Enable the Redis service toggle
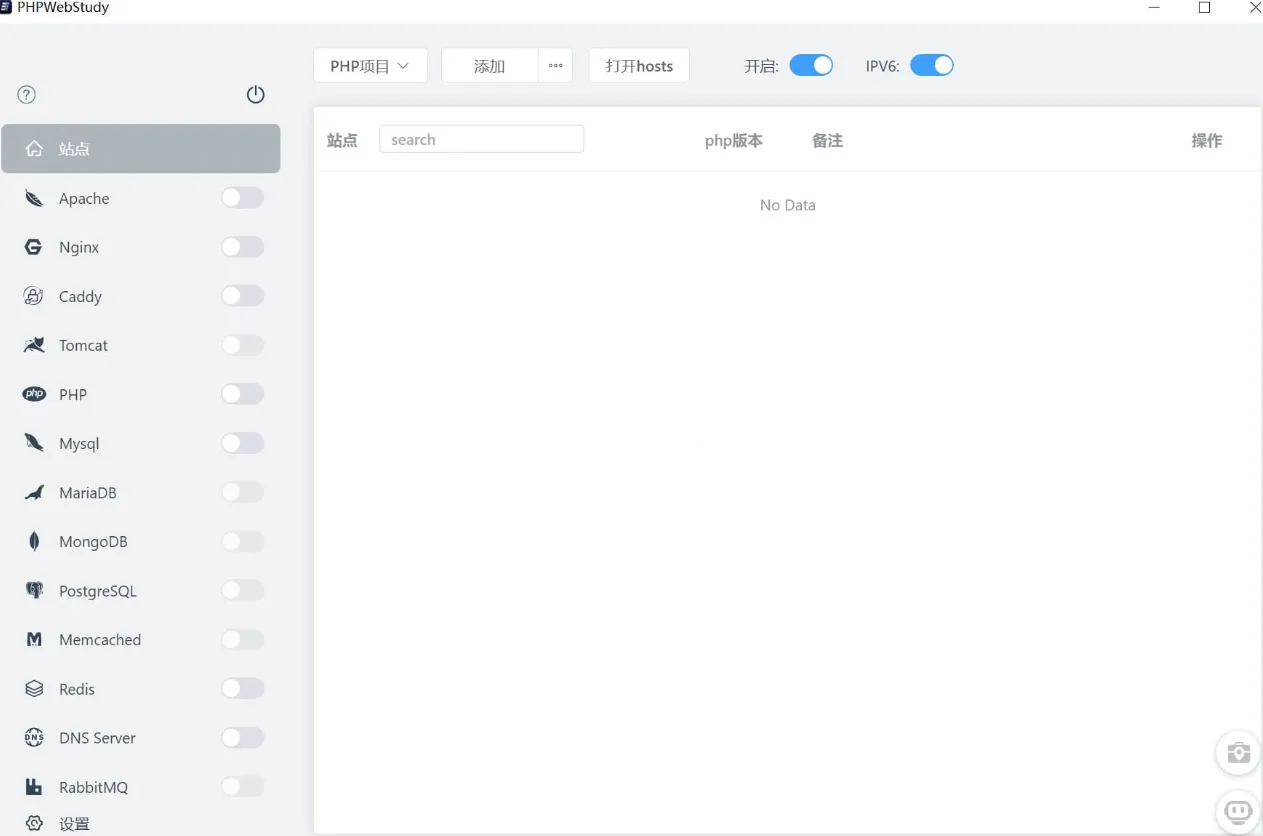1263x836 pixels. pos(242,688)
